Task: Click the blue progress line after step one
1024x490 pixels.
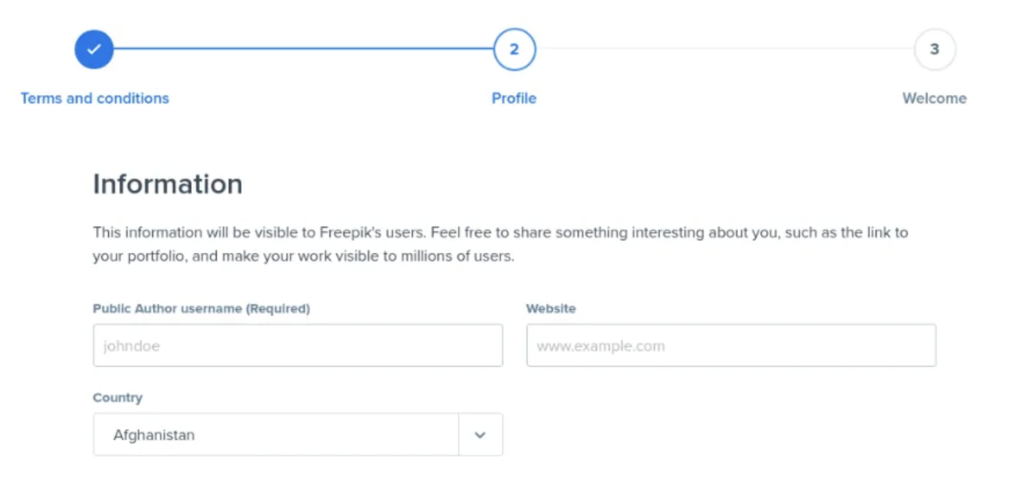Action: (304, 48)
